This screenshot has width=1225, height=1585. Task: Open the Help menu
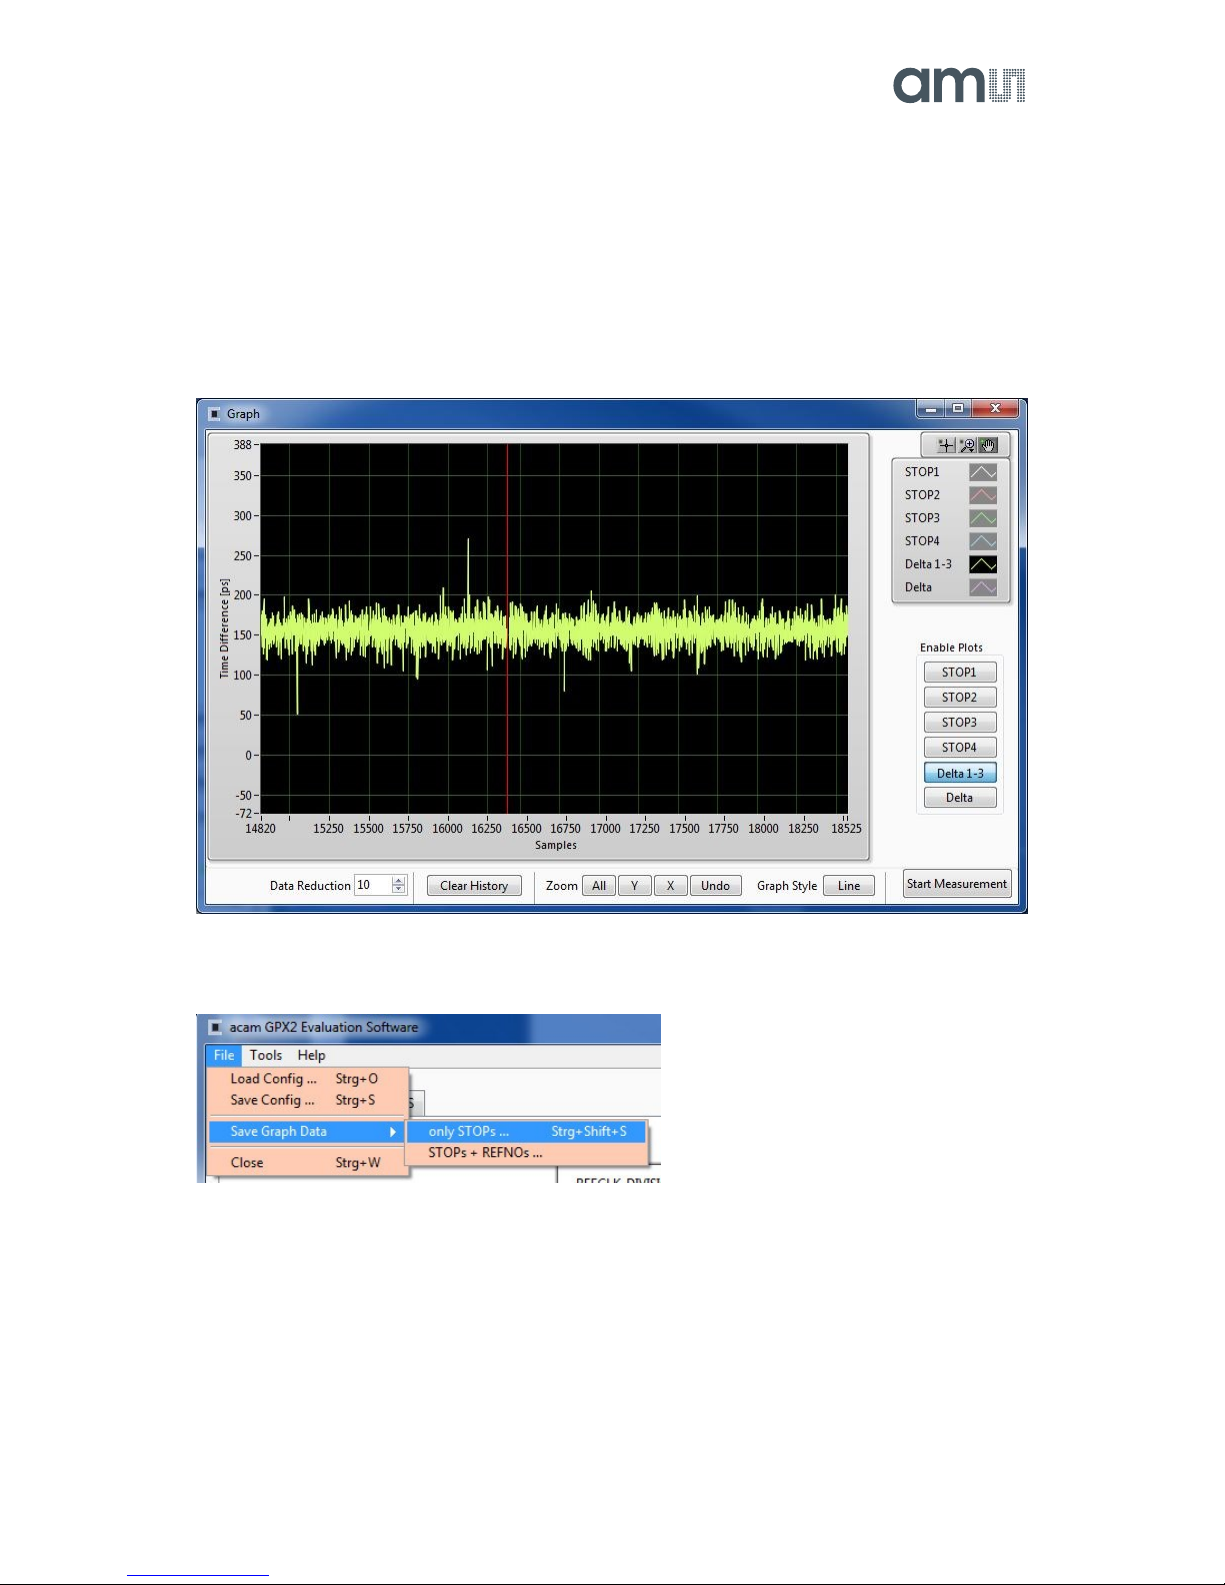pyautogui.click(x=311, y=1055)
